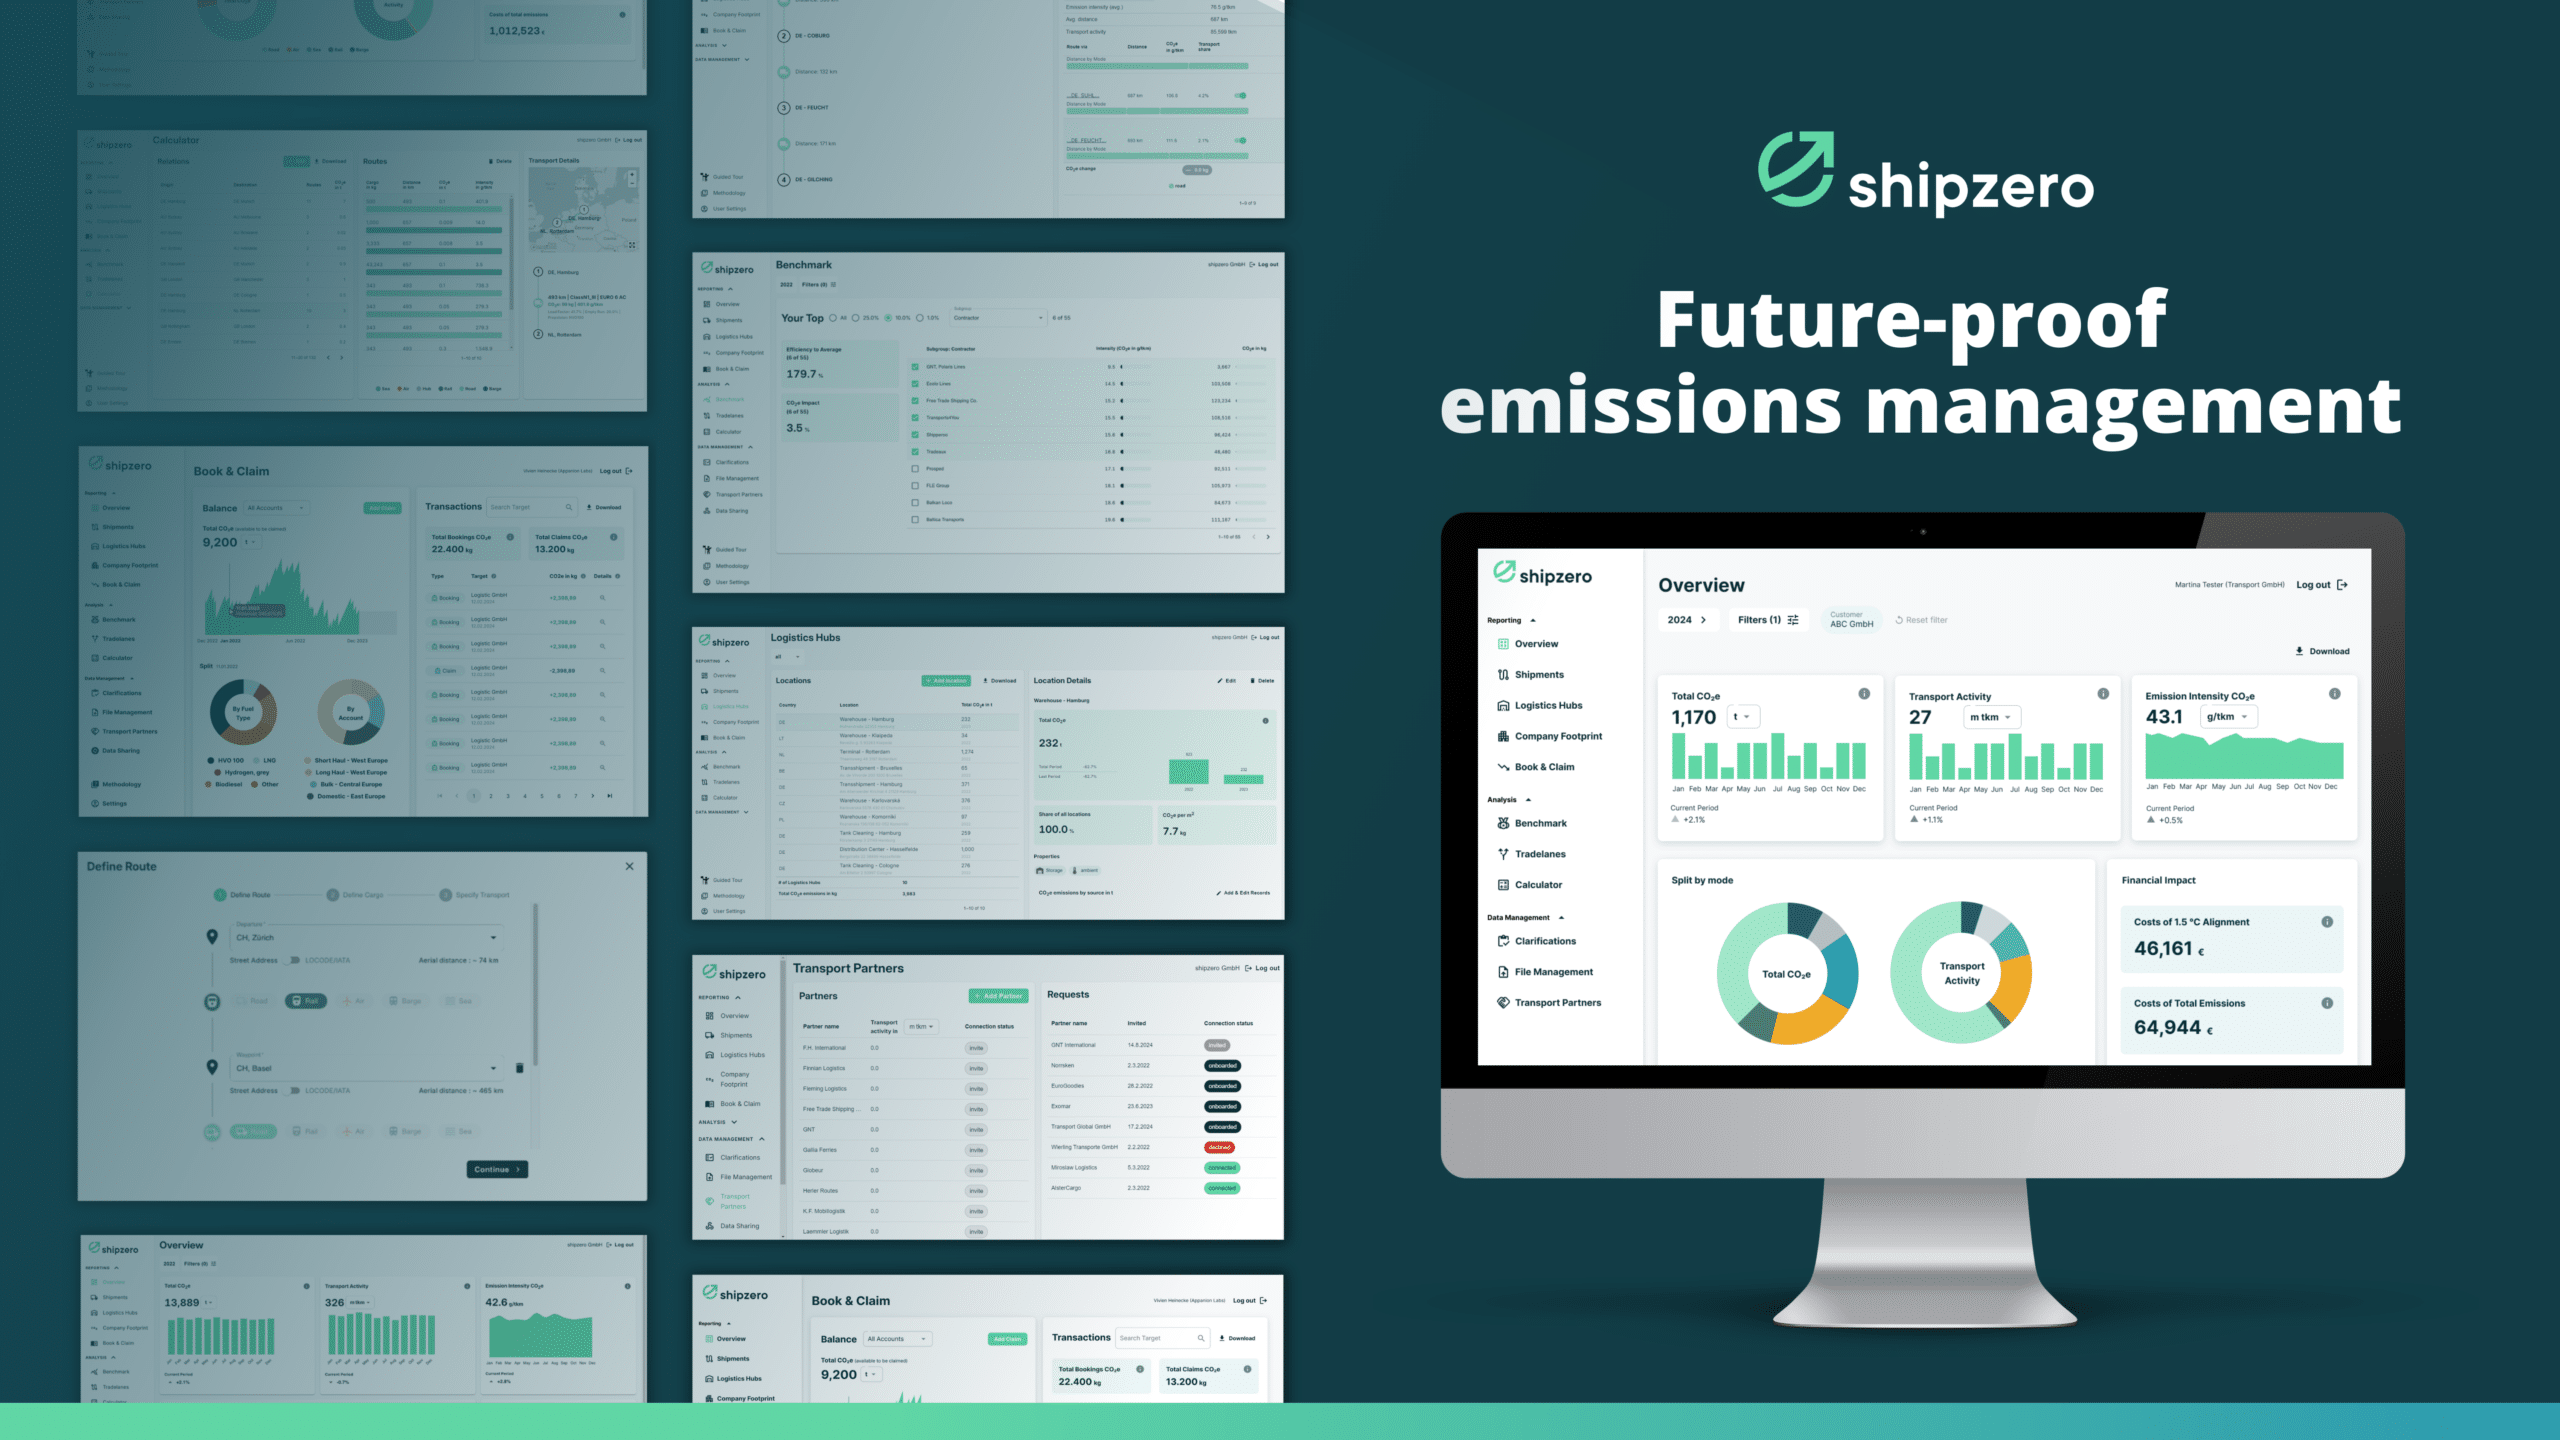The image size is (2560, 1440).
Task: Open Logistics Hubs icon on monitor dashboard
Action: click(x=1502, y=706)
